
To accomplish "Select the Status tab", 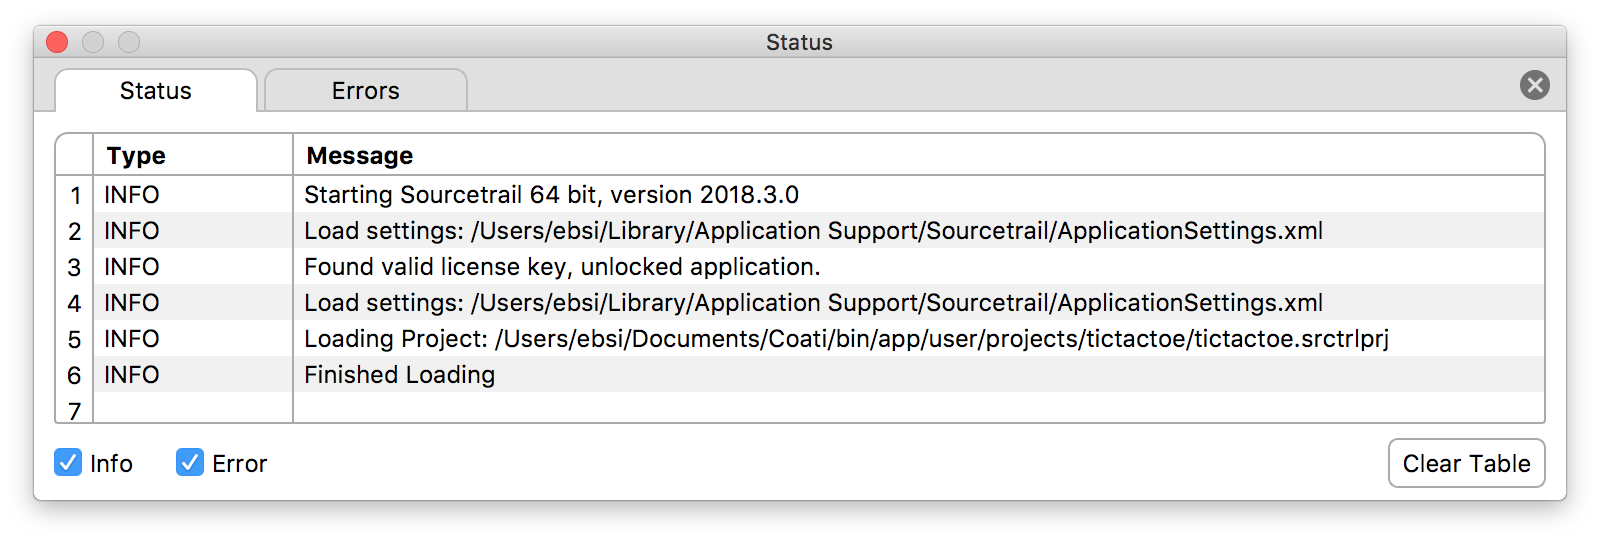I will pyautogui.click(x=156, y=91).
